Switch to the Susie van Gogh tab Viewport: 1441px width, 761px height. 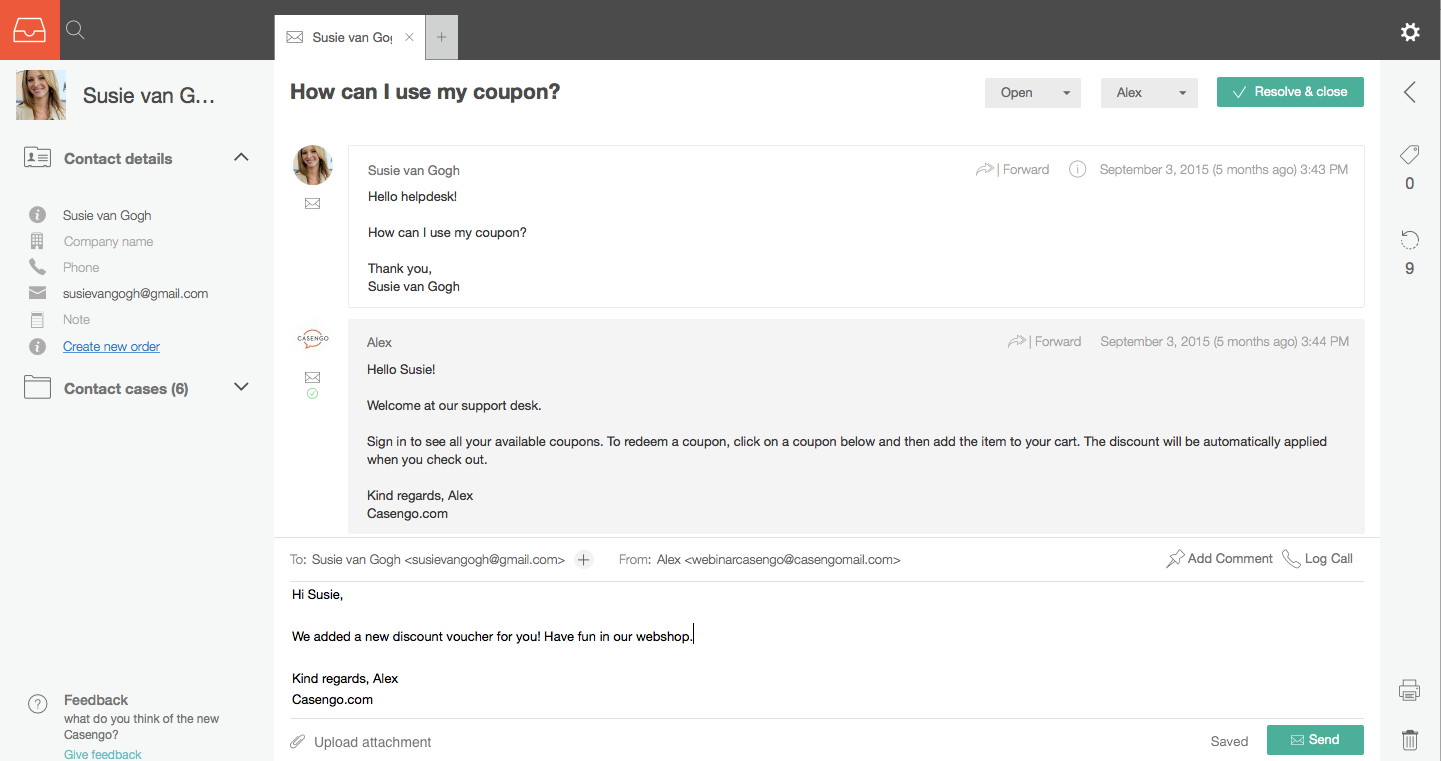(350, 38)
